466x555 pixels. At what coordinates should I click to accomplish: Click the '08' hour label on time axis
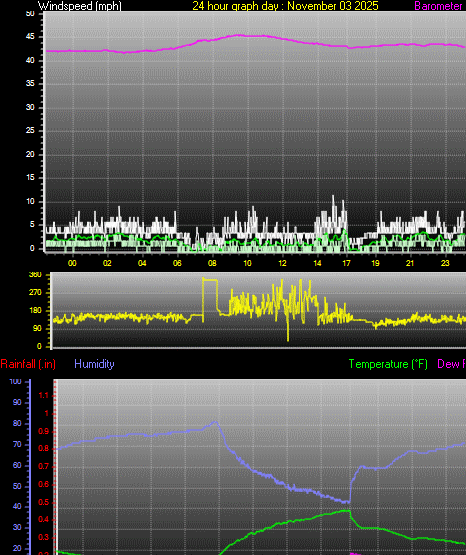[212, 263]
